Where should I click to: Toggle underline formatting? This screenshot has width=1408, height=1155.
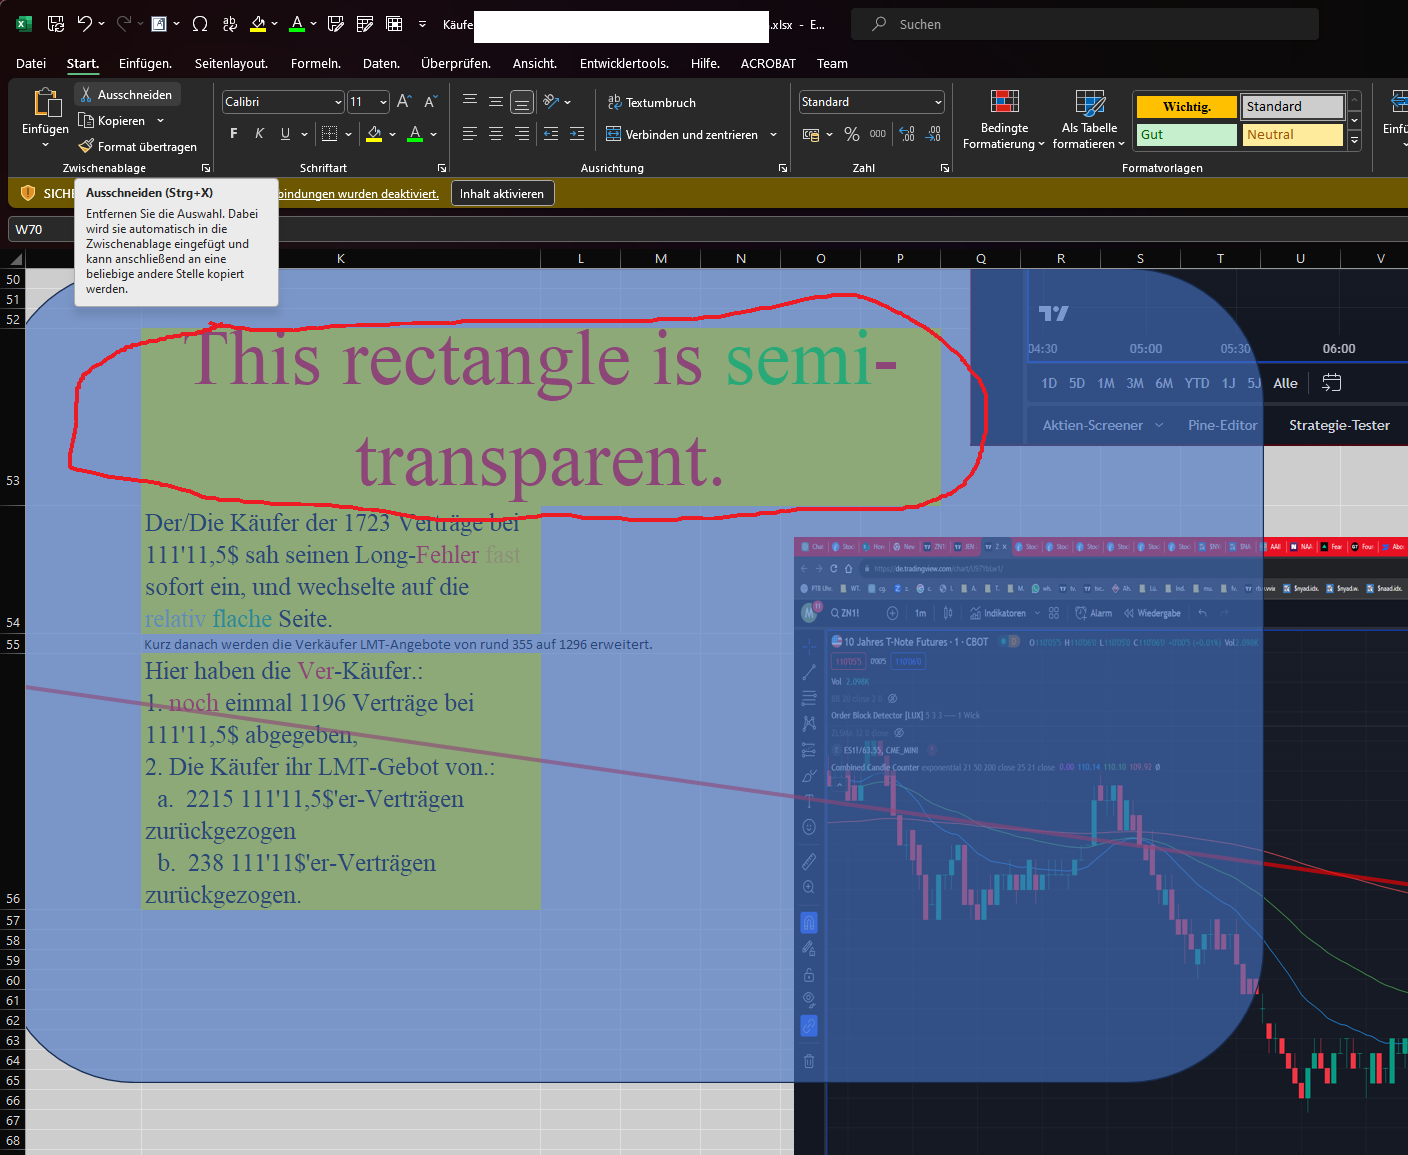pos(286,134)
